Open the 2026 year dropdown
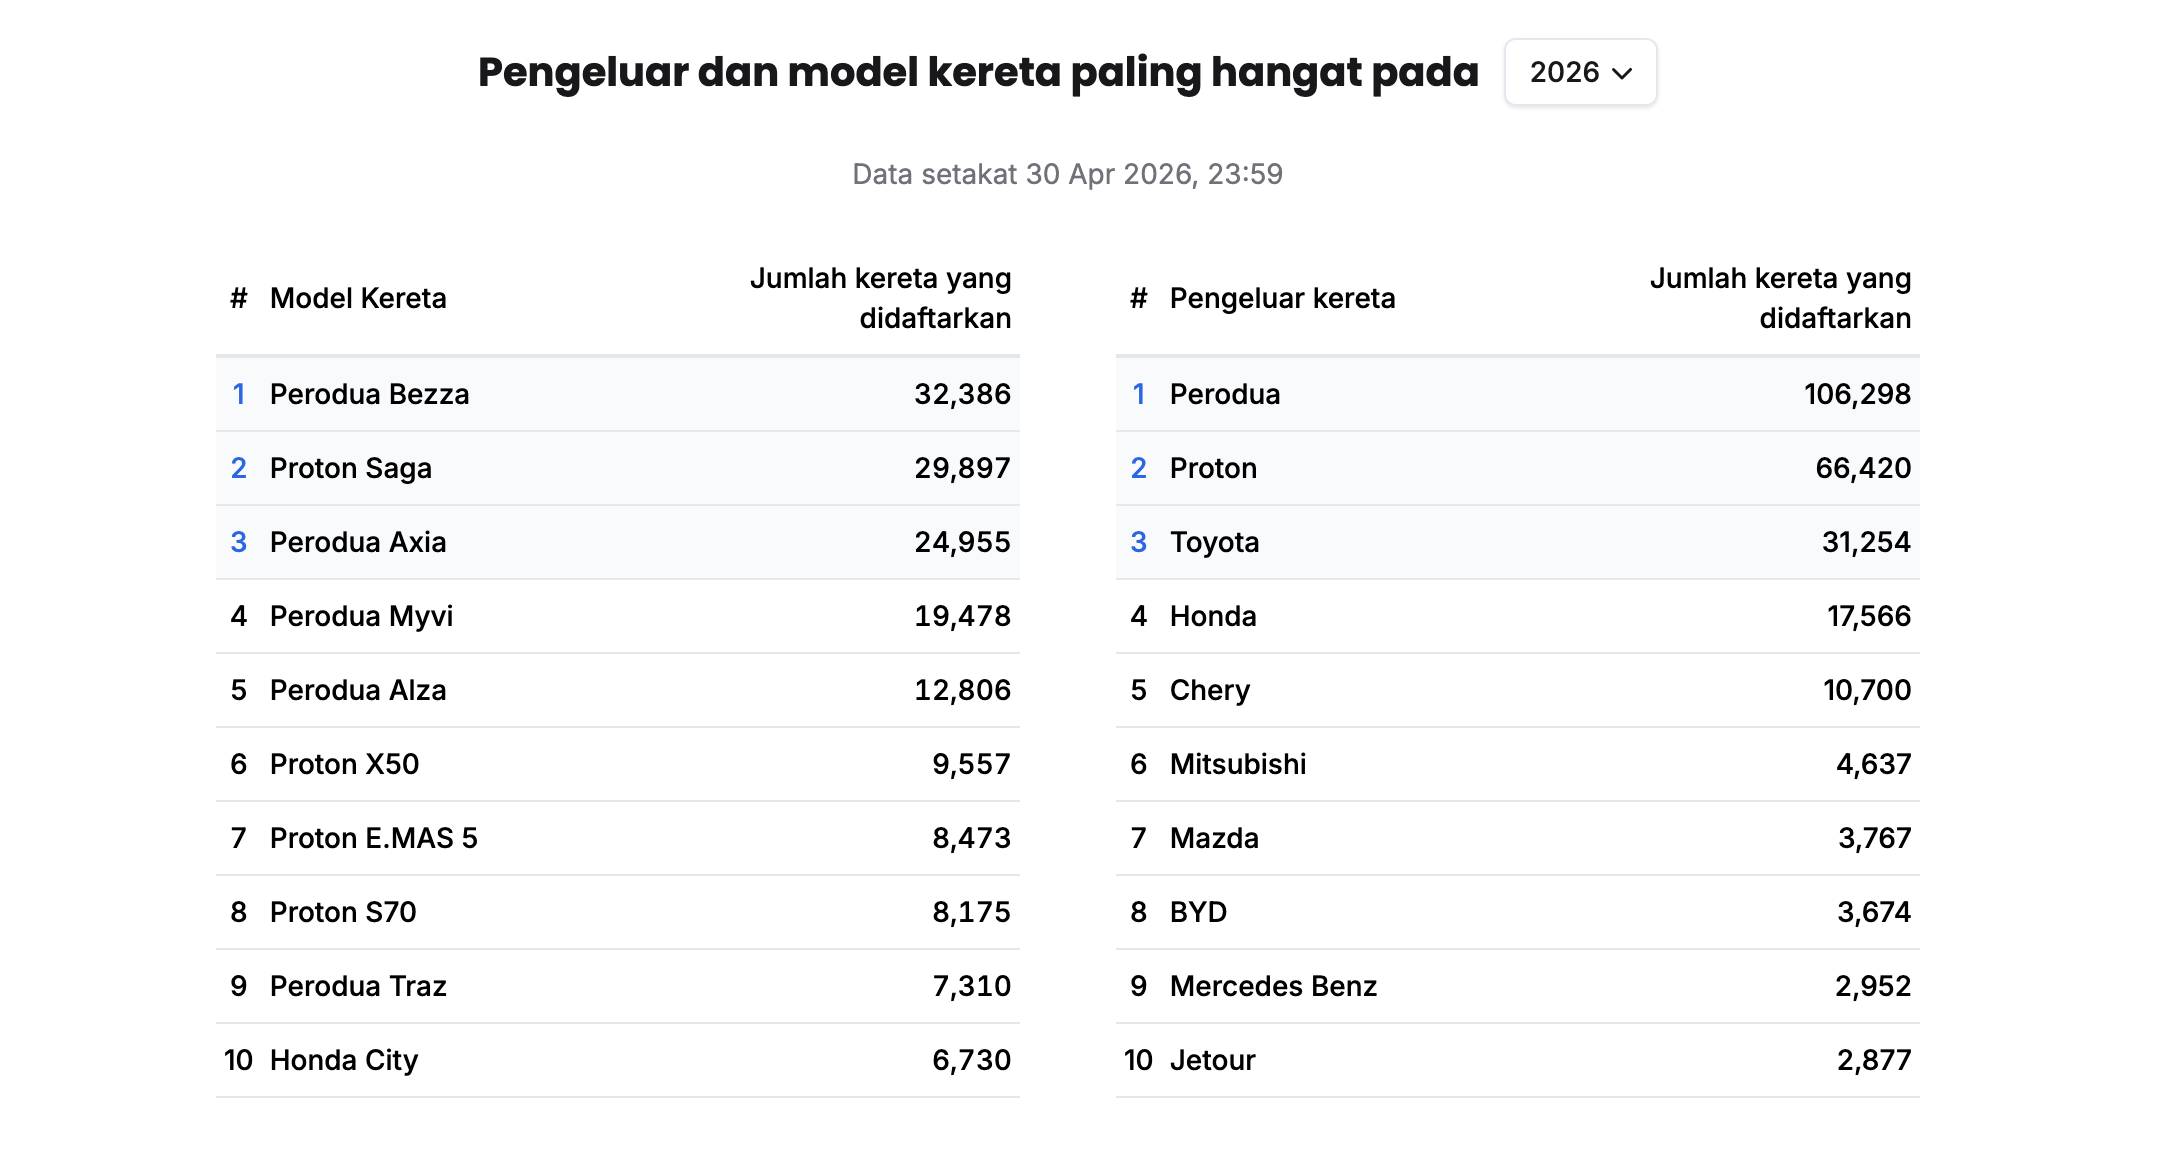The image size is (2183, 1164). [x=1580, y=72]
